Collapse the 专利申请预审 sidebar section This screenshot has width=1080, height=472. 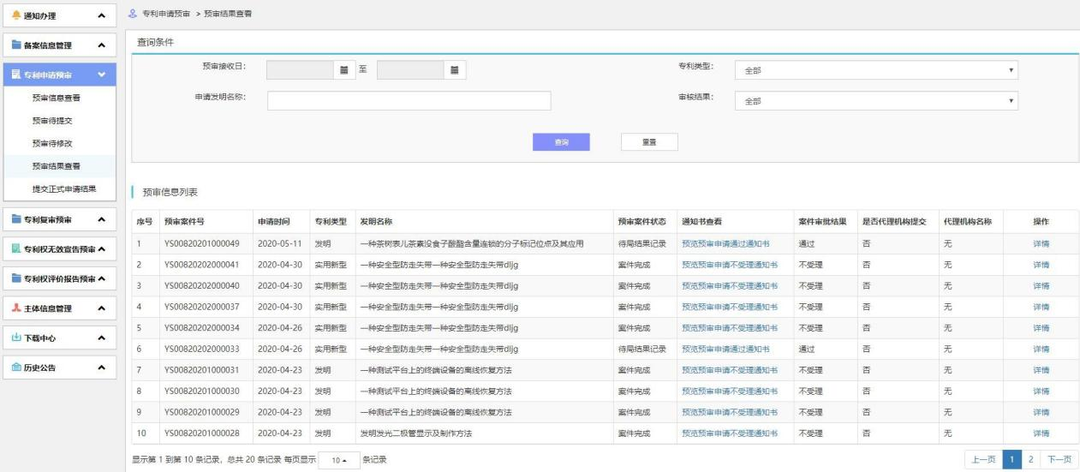[101, 75]
